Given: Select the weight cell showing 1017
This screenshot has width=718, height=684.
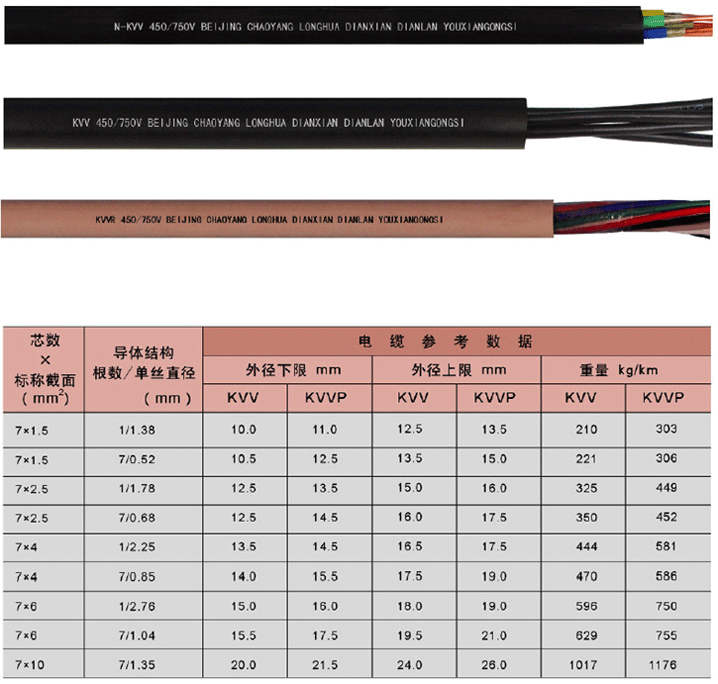Looking at the screenshot, I should (584, 665).
